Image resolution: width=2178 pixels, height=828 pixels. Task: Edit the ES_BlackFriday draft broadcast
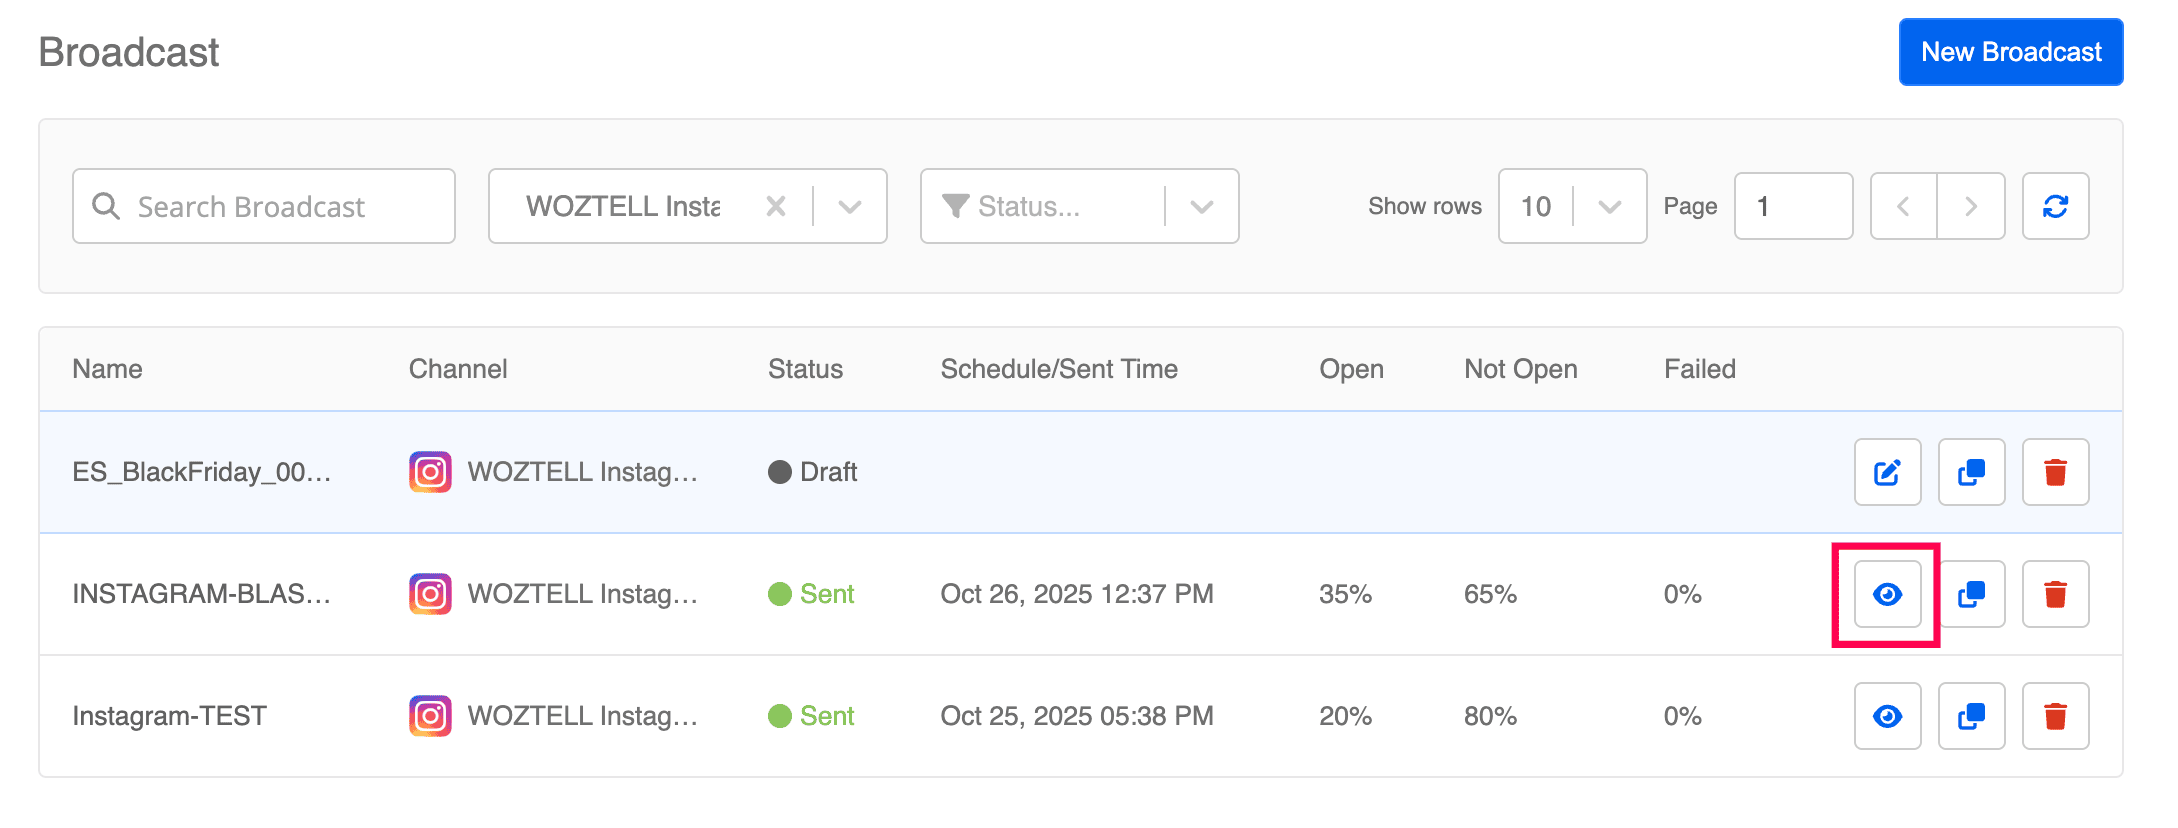[1887, 472]
